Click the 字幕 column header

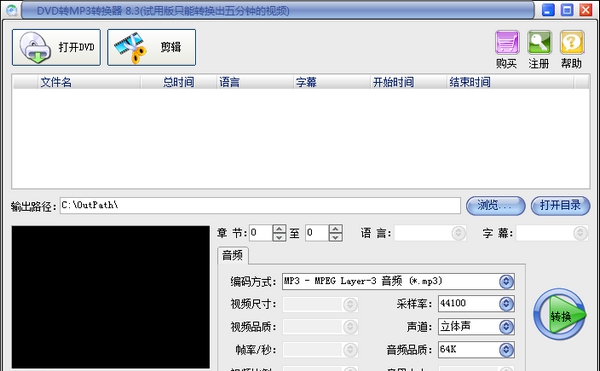[x=332, y=82]
